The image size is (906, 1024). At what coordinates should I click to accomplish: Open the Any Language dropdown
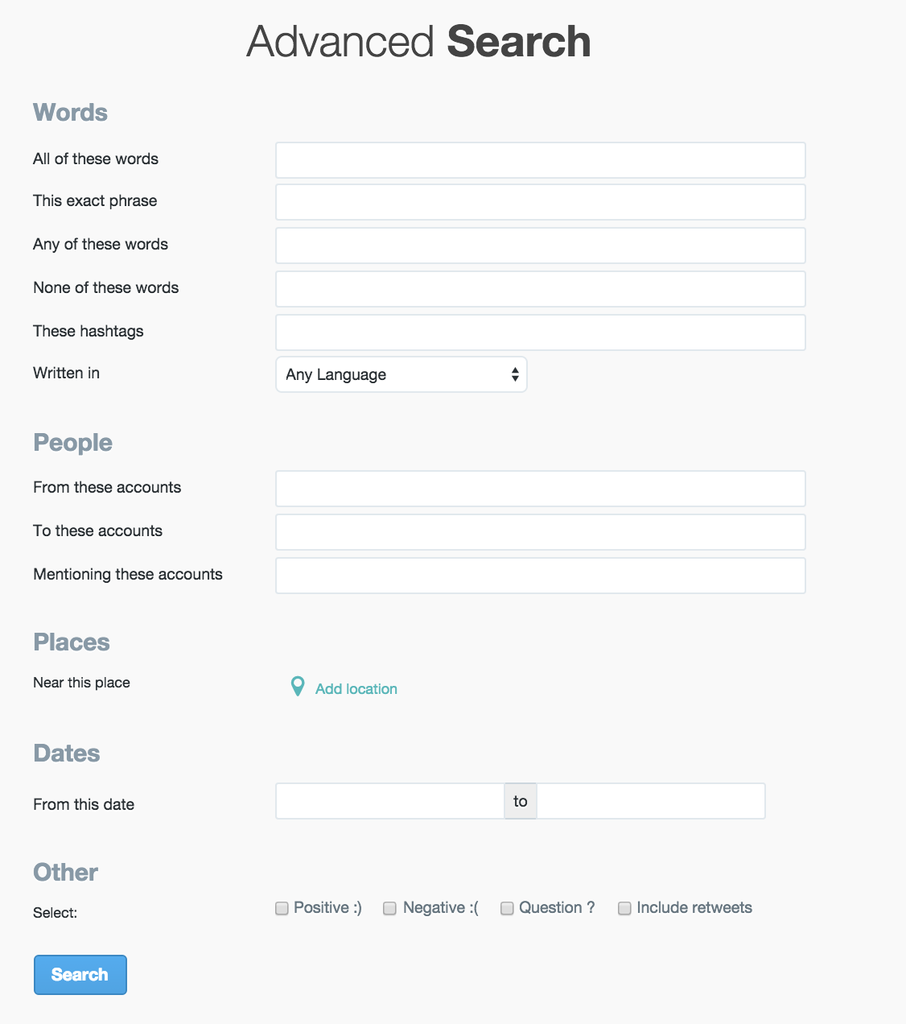coord(400,375)
